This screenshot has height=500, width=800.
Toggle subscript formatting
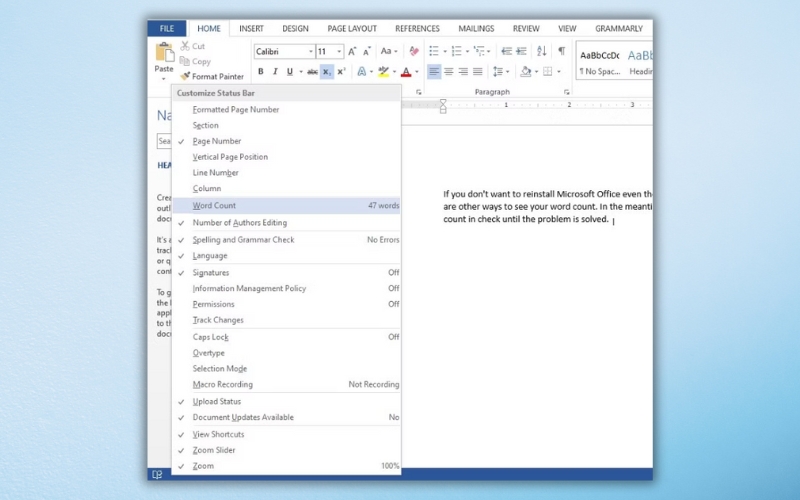327,71
